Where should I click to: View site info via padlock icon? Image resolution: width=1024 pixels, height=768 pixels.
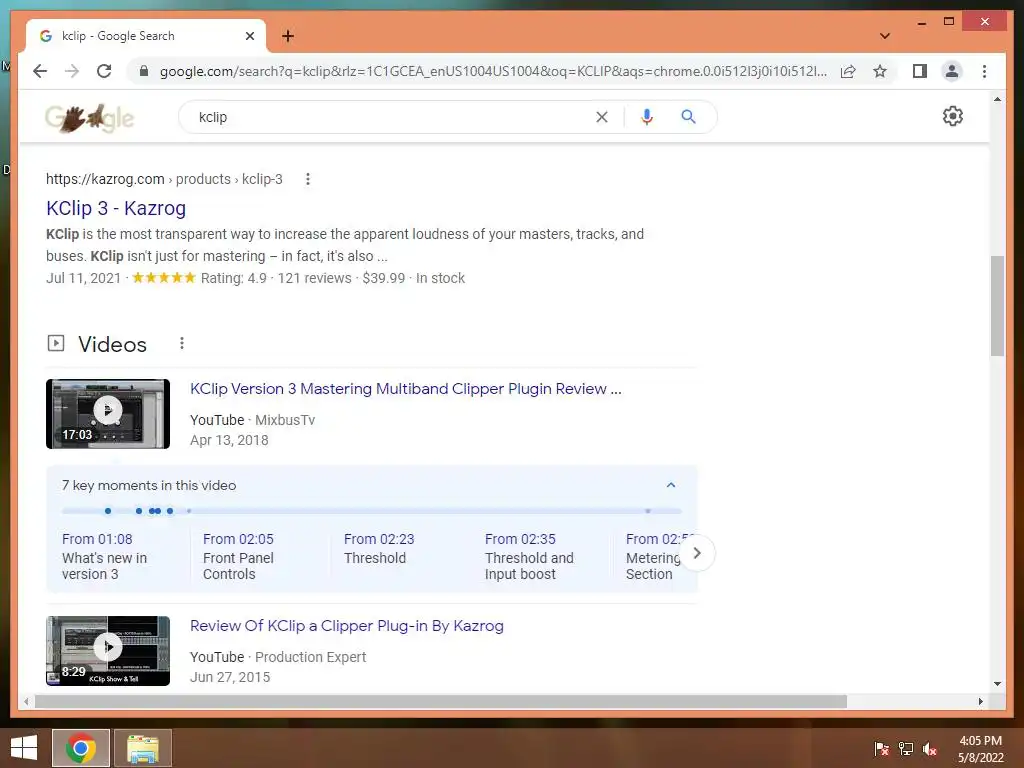(144, 71)
